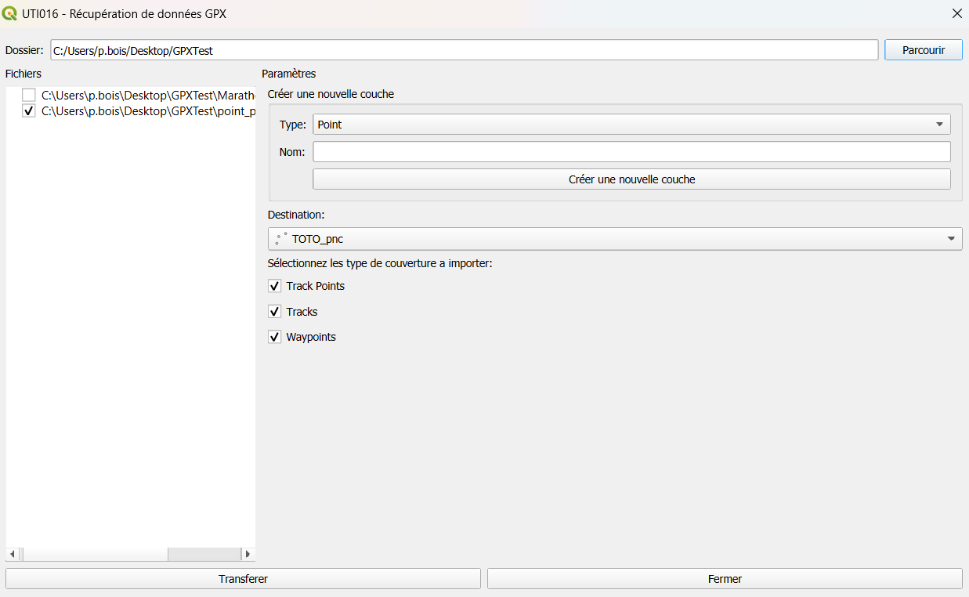Click the QGIS logo in title bar
This screenshot has width=969, height=597.
coord(11,14)
